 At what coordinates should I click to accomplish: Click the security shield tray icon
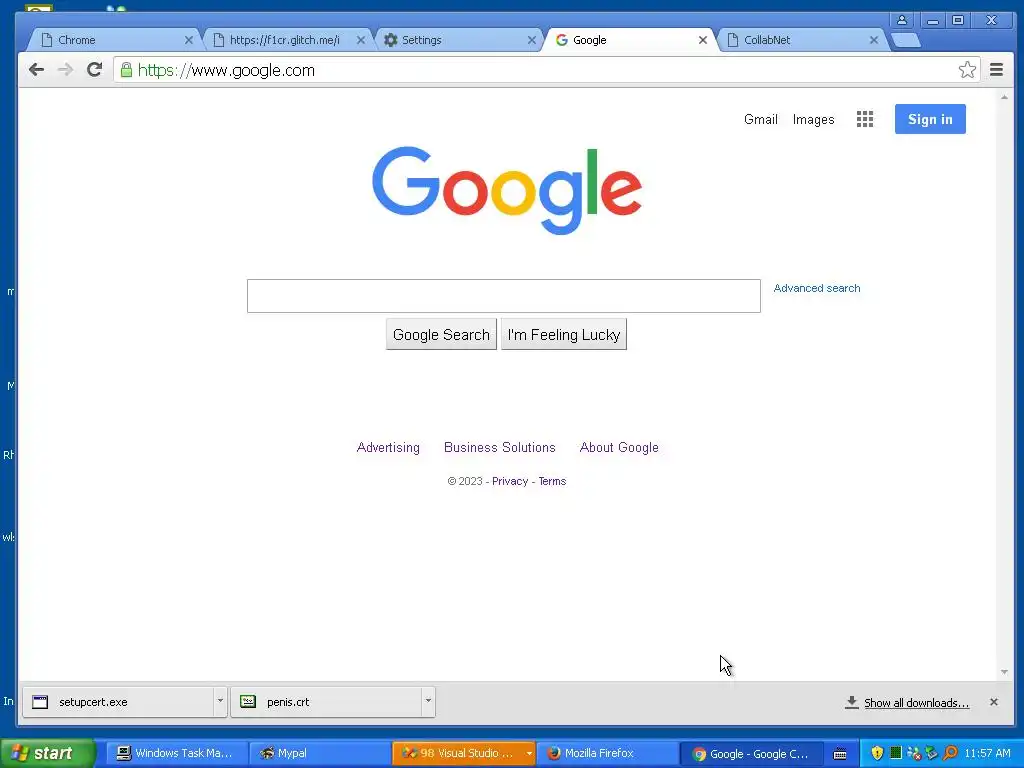(x=877, y=753)
